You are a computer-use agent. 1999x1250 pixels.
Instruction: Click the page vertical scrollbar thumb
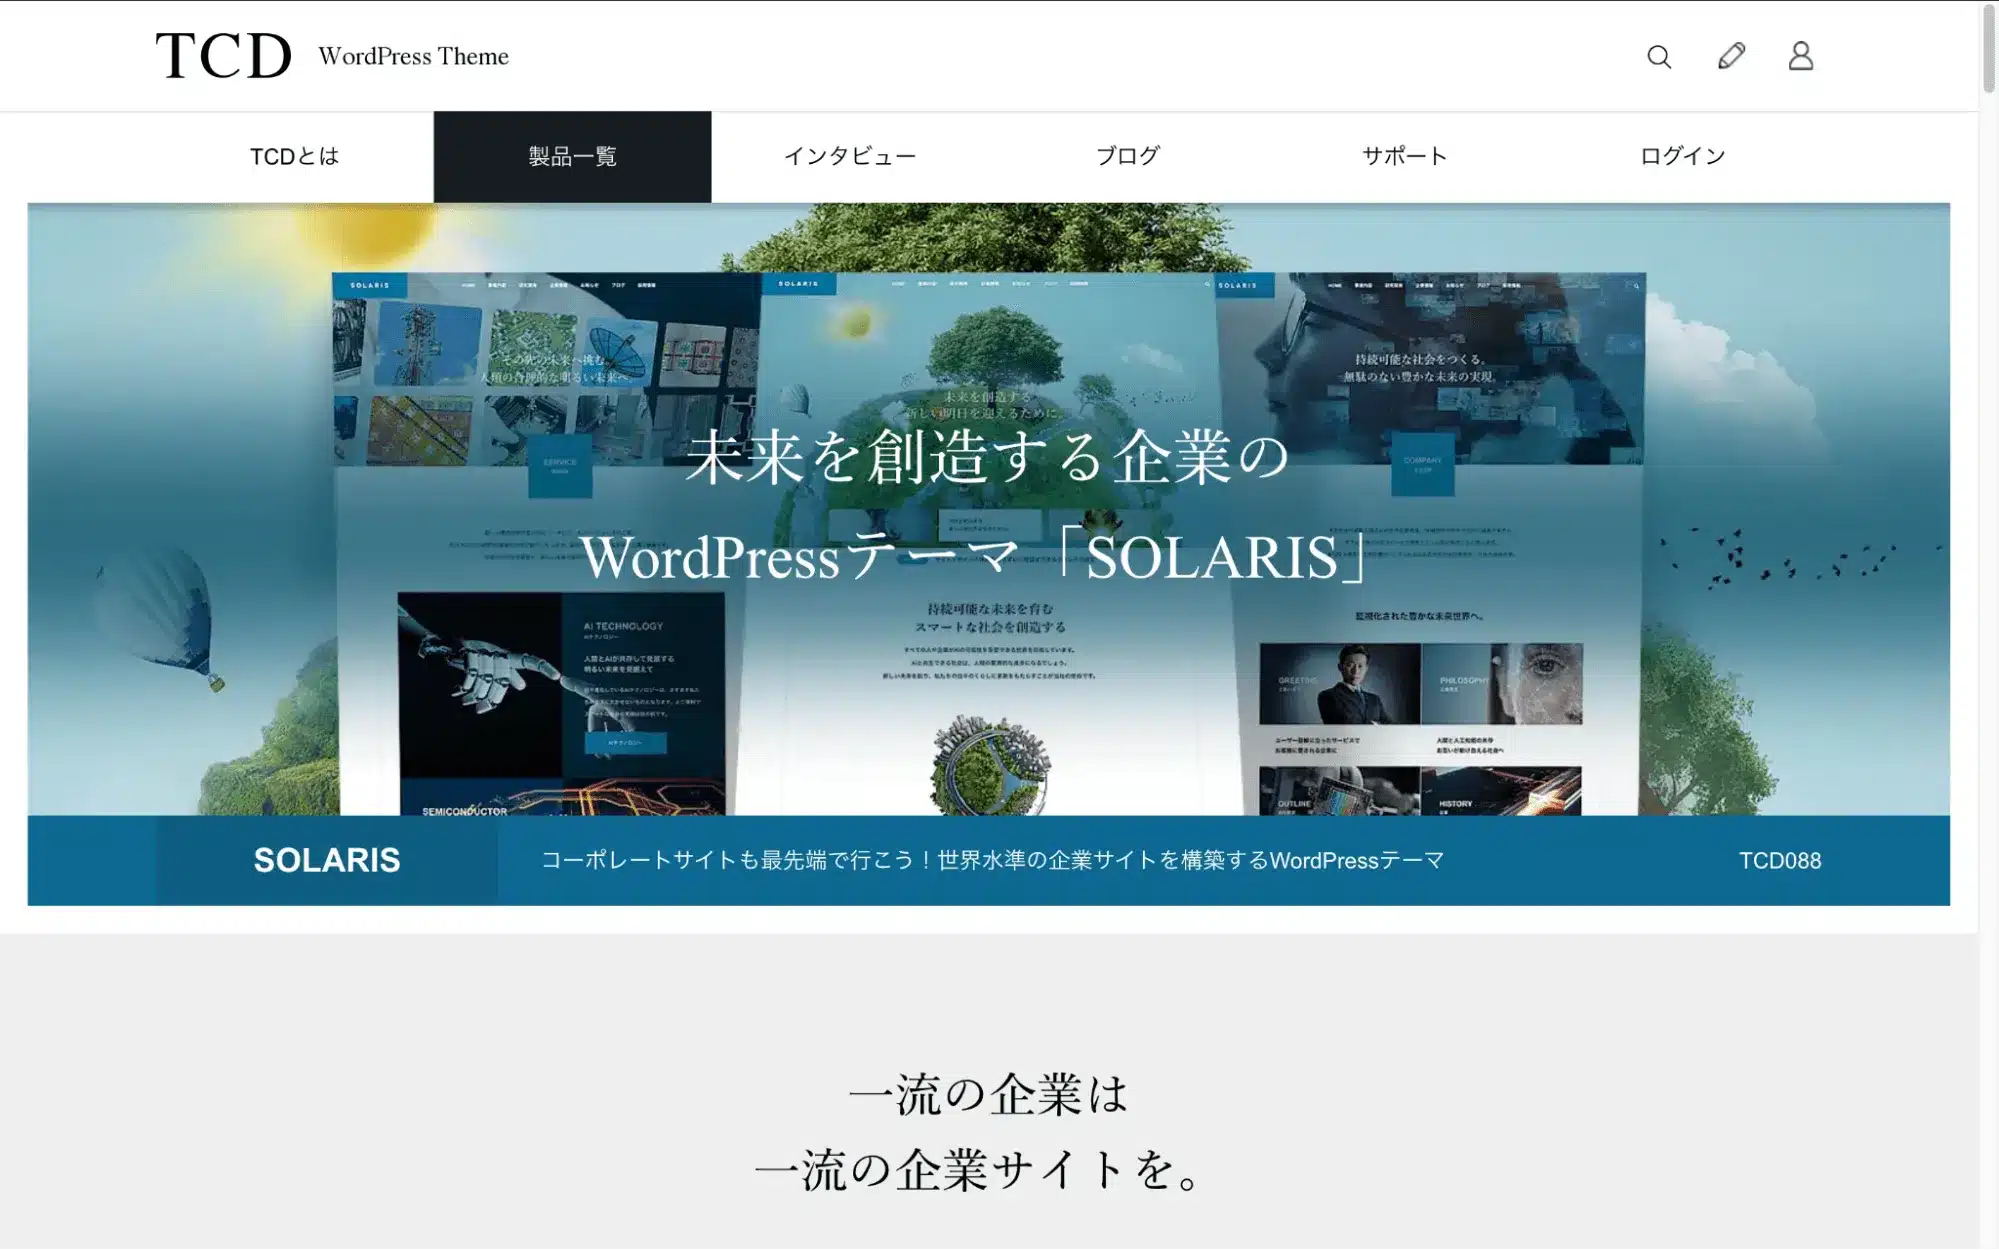(1989, 48)
